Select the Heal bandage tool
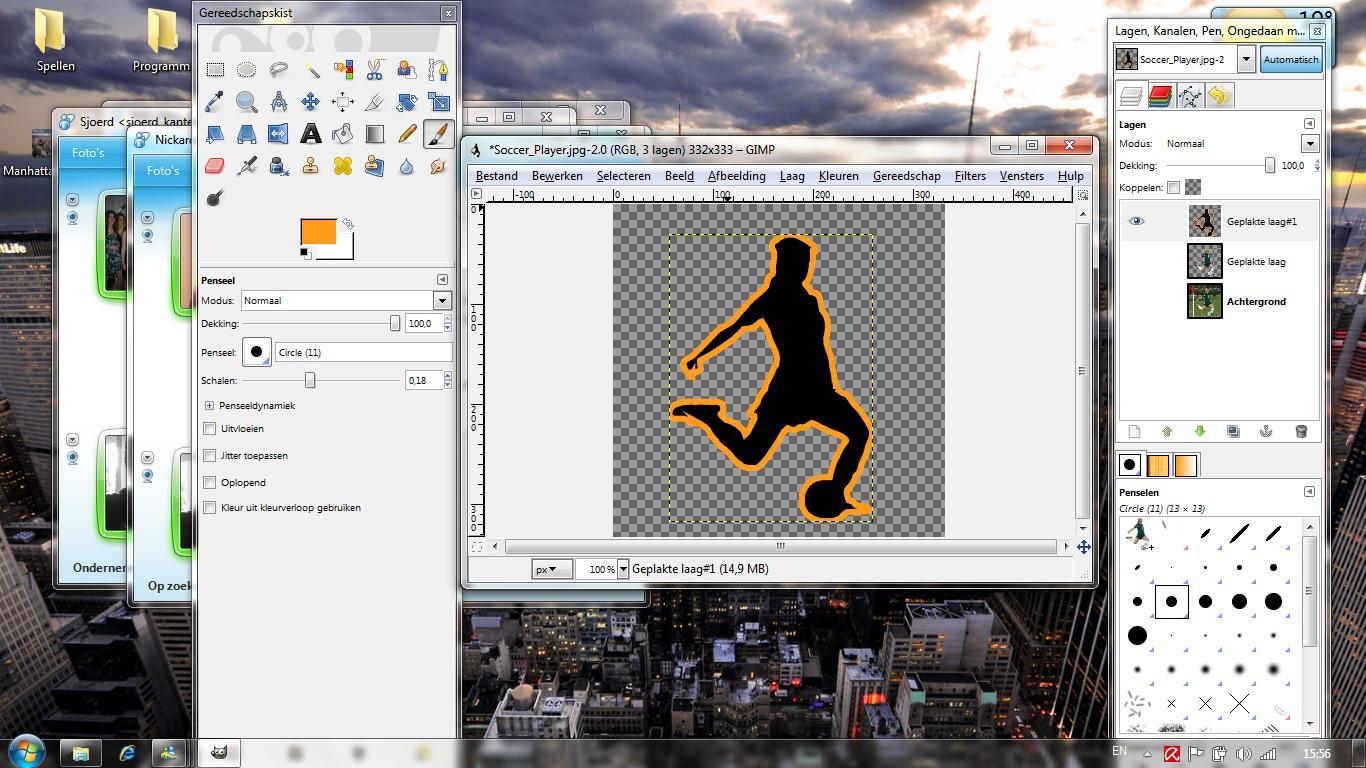Viewport: 1366px width, 768px height. (343, 166)
